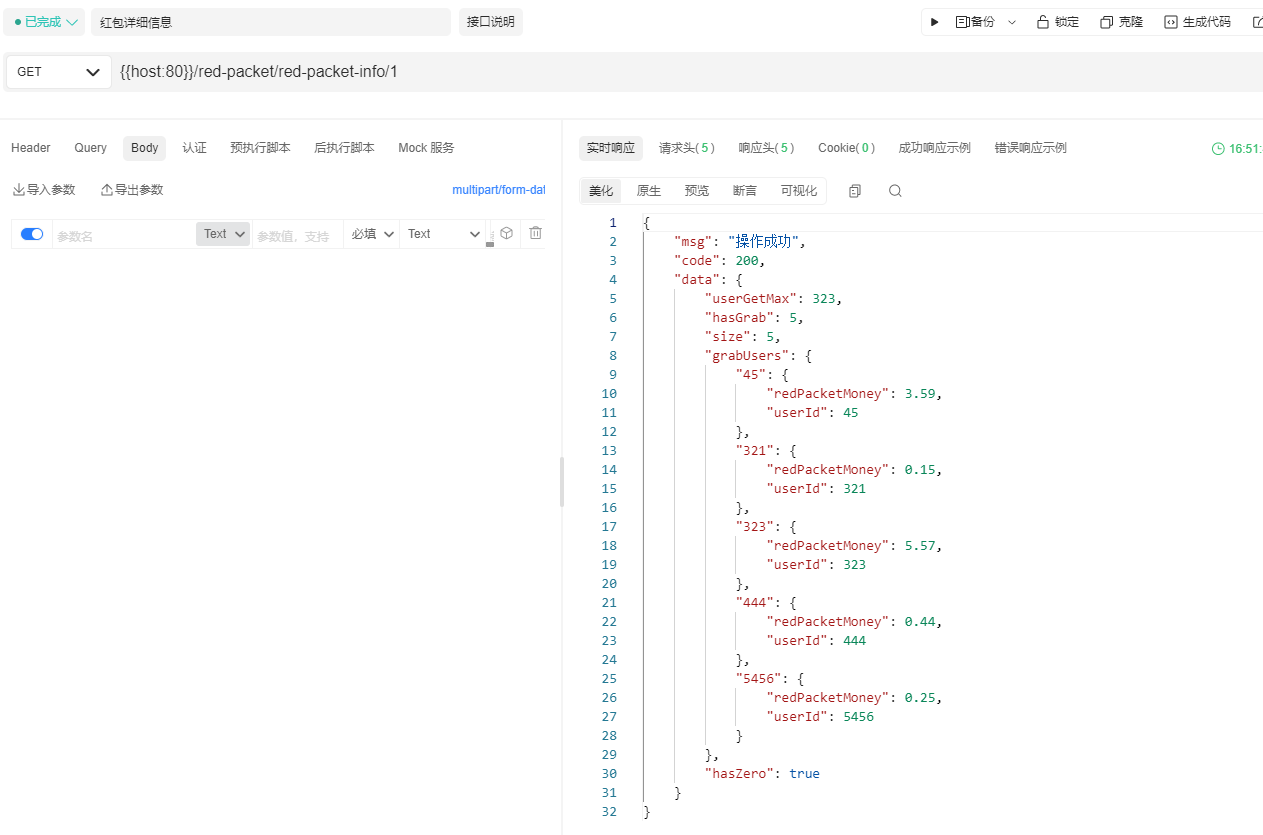Image resolution: width=1263 pixels, height=835 pixels.
Task: Toggle the parameter row enable switch
Action: [32, 234]
